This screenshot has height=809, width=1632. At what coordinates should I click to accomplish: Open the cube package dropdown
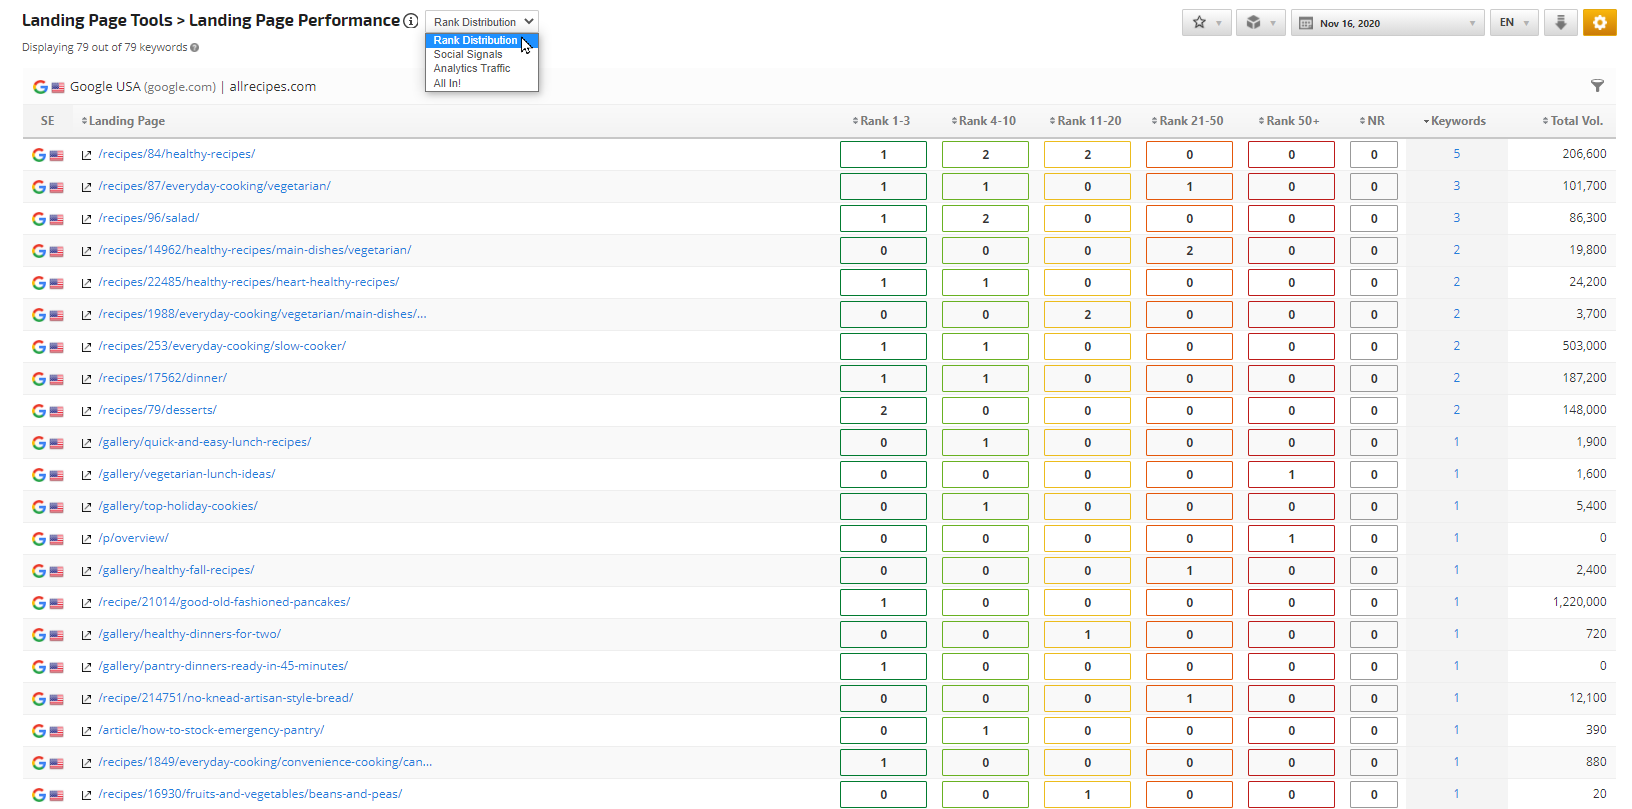click(1260, 22)
